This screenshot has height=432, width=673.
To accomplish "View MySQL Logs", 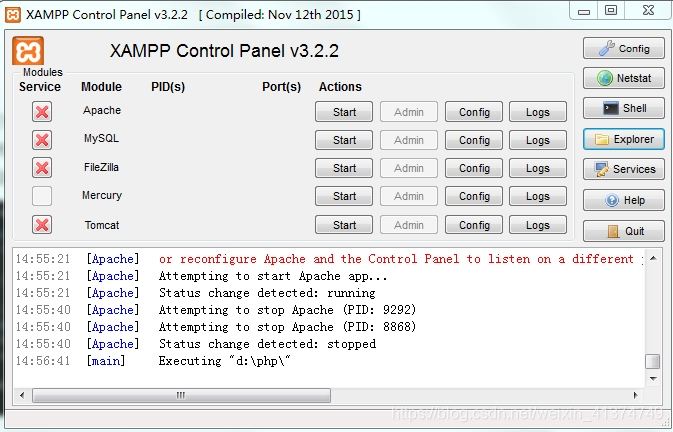I will click(538, 140).
